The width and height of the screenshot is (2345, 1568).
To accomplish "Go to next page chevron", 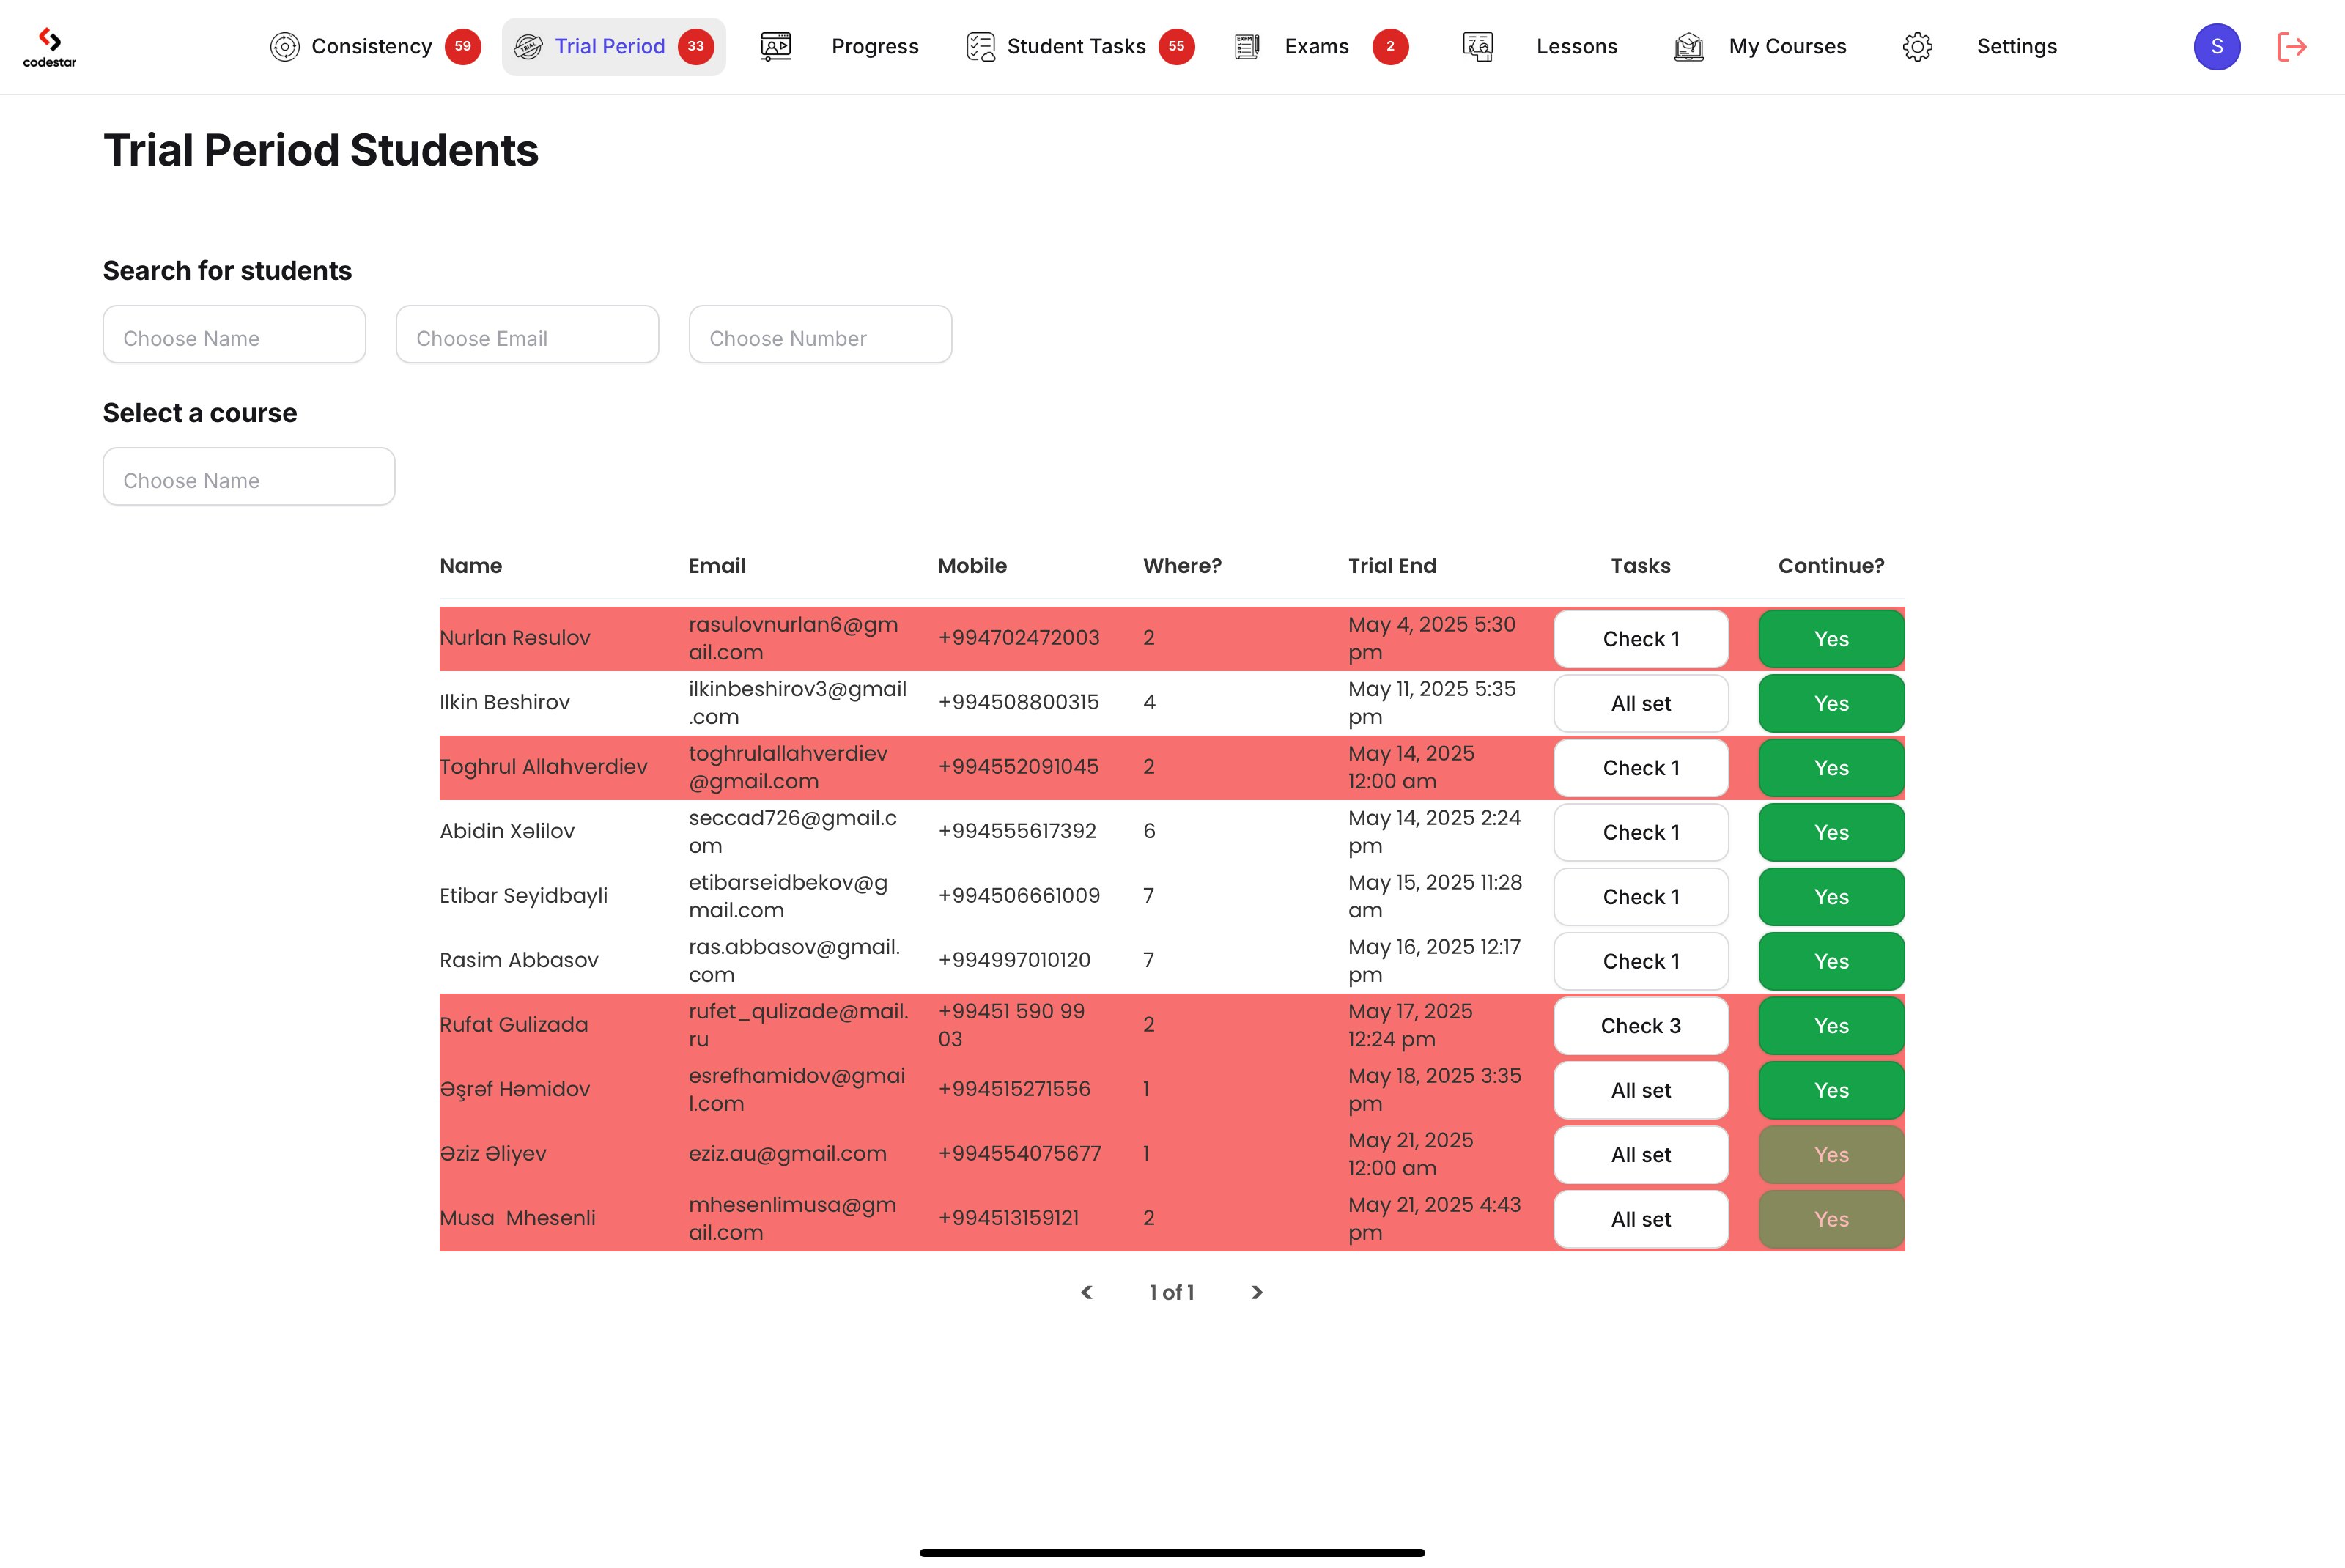I will pos(1257,1293).
